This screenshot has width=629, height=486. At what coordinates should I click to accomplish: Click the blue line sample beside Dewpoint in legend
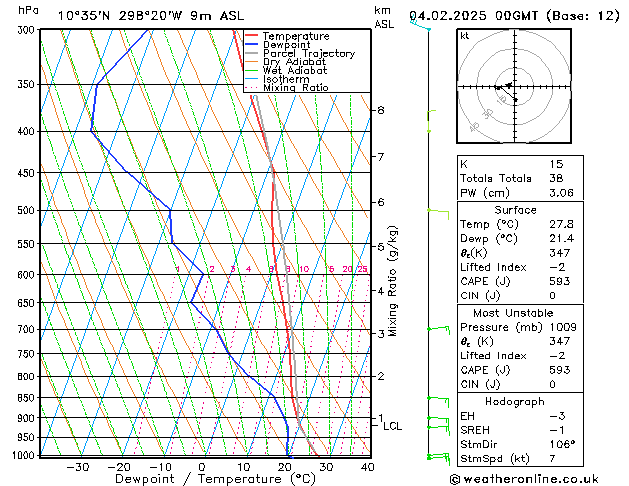(251, 45)
